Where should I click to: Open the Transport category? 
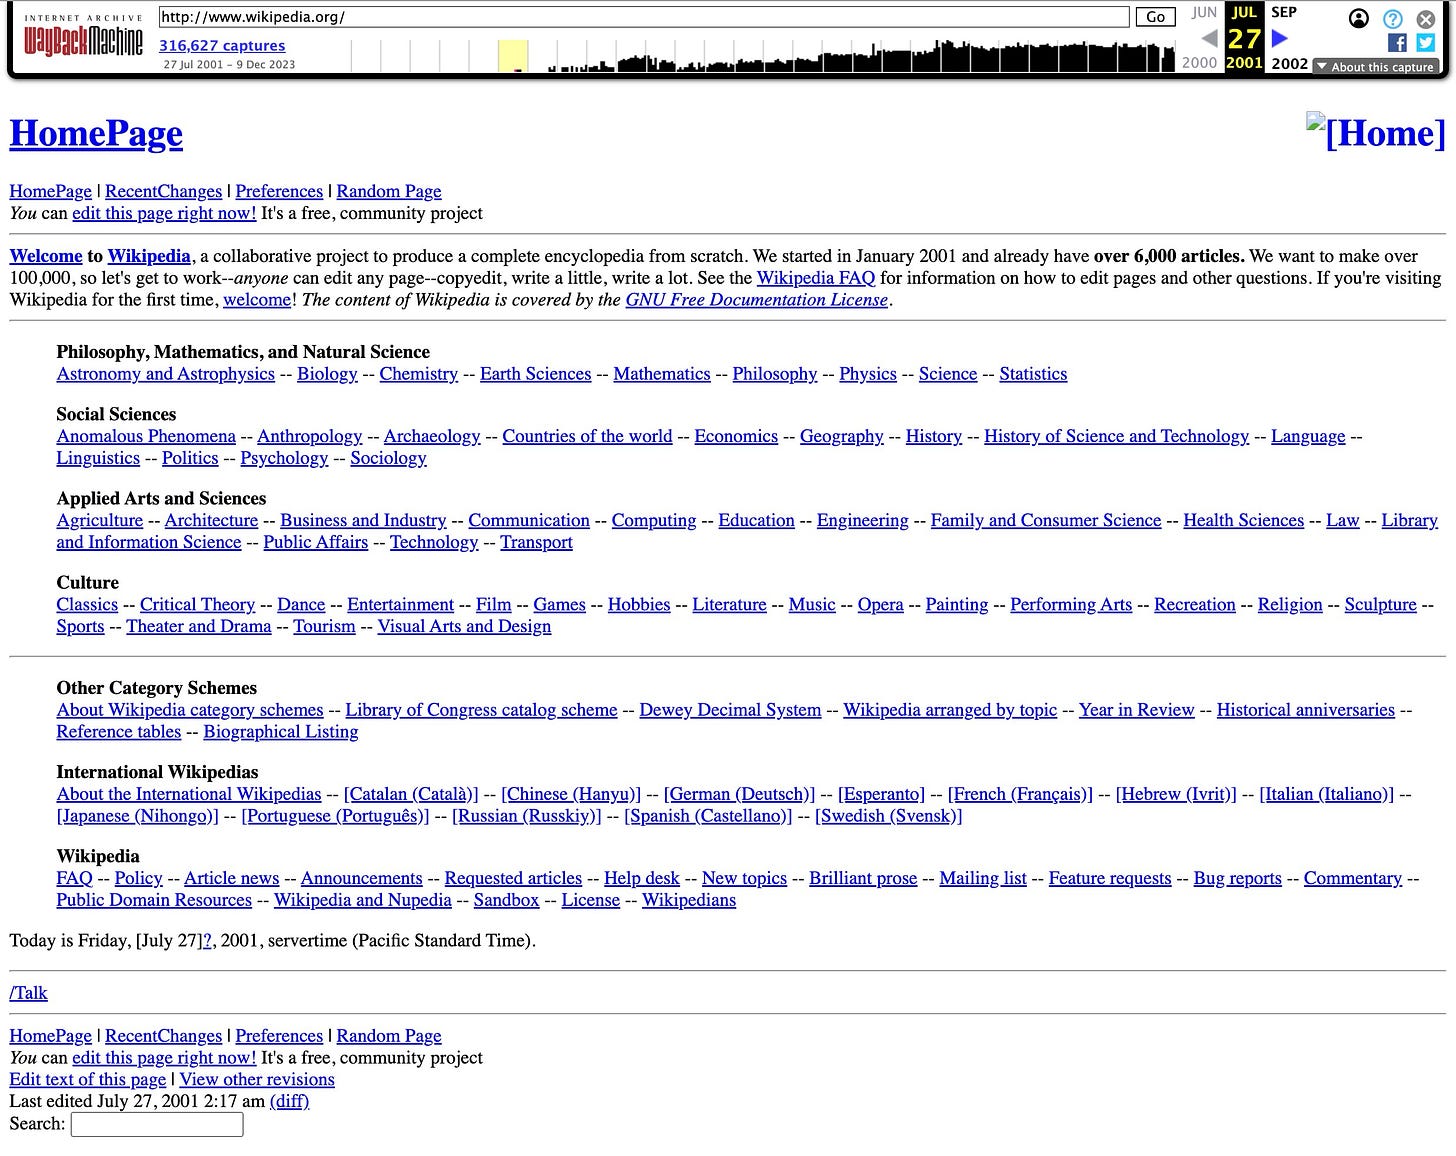[537, 542]
